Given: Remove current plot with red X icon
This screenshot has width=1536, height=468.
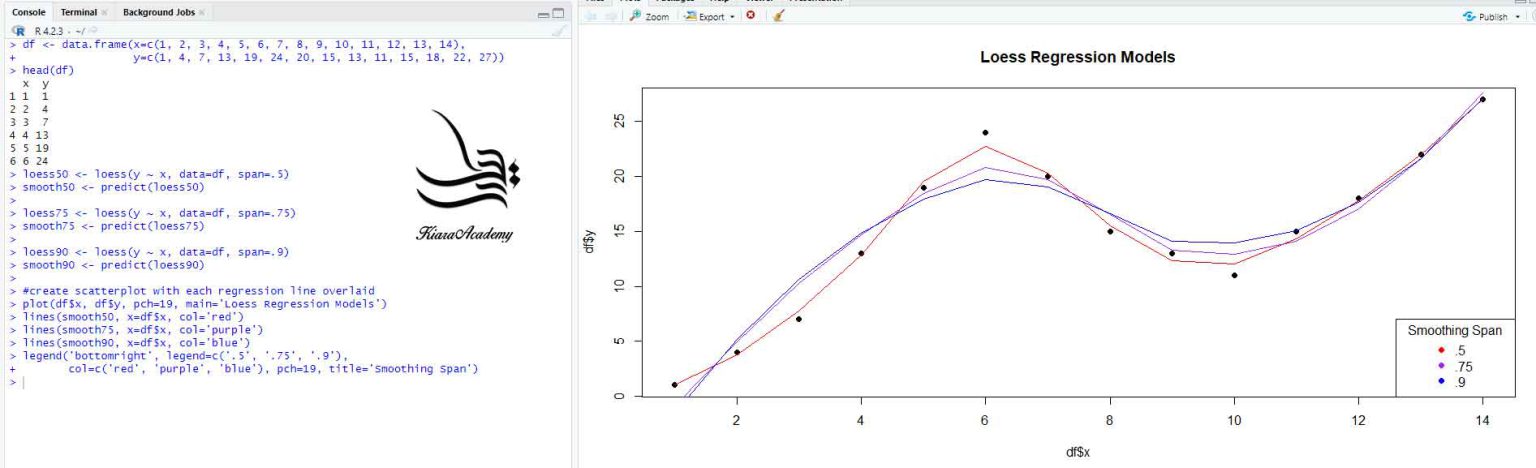Looking at the screenshot, I should pyautogui.click(x=750, y=17).
